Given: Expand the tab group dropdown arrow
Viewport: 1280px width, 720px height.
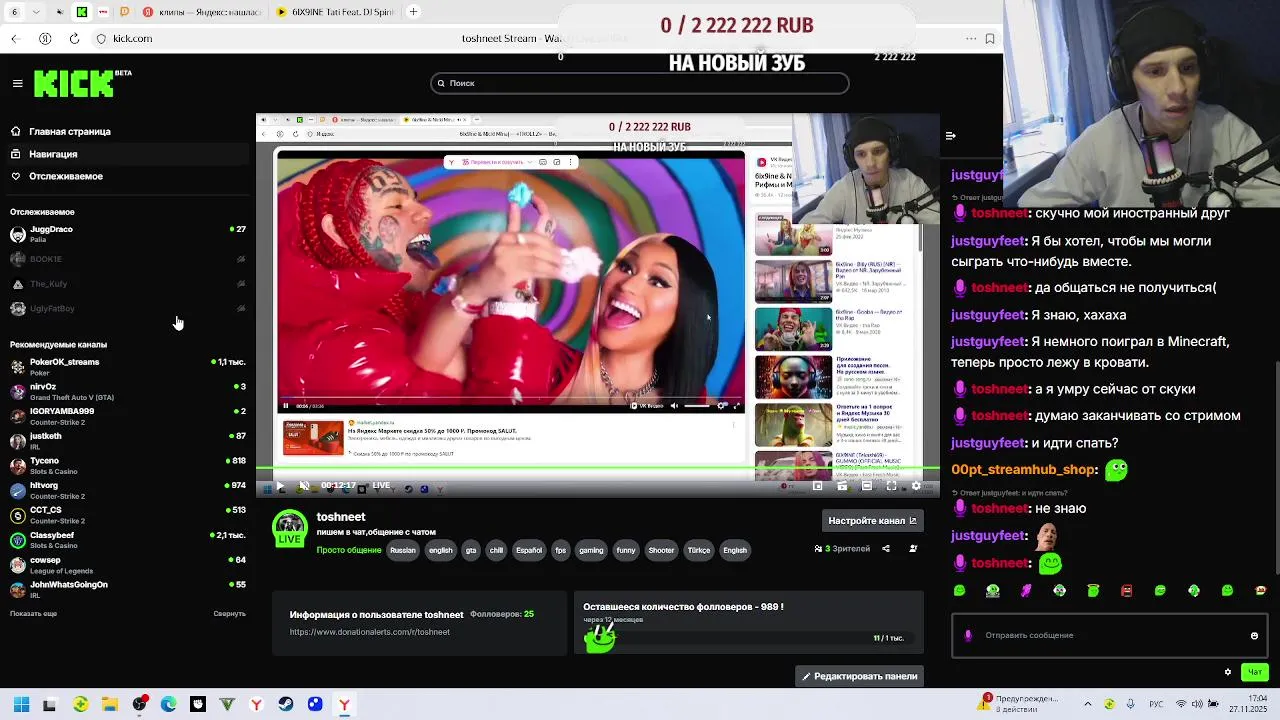Looking at the screenshot, I should point(36,12).
